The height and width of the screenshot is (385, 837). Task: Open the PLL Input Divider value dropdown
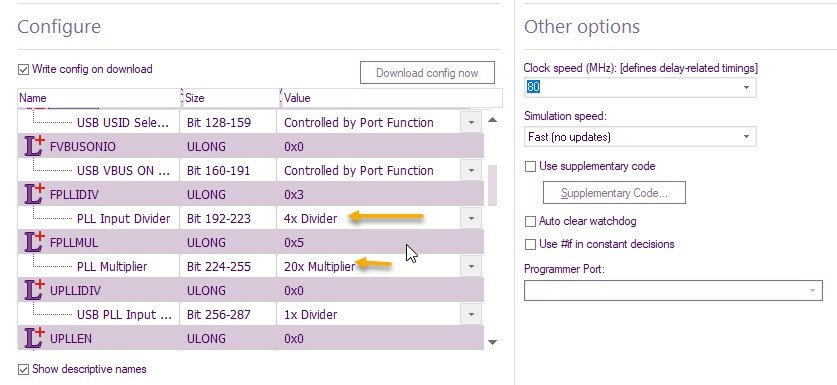(471, 218)
